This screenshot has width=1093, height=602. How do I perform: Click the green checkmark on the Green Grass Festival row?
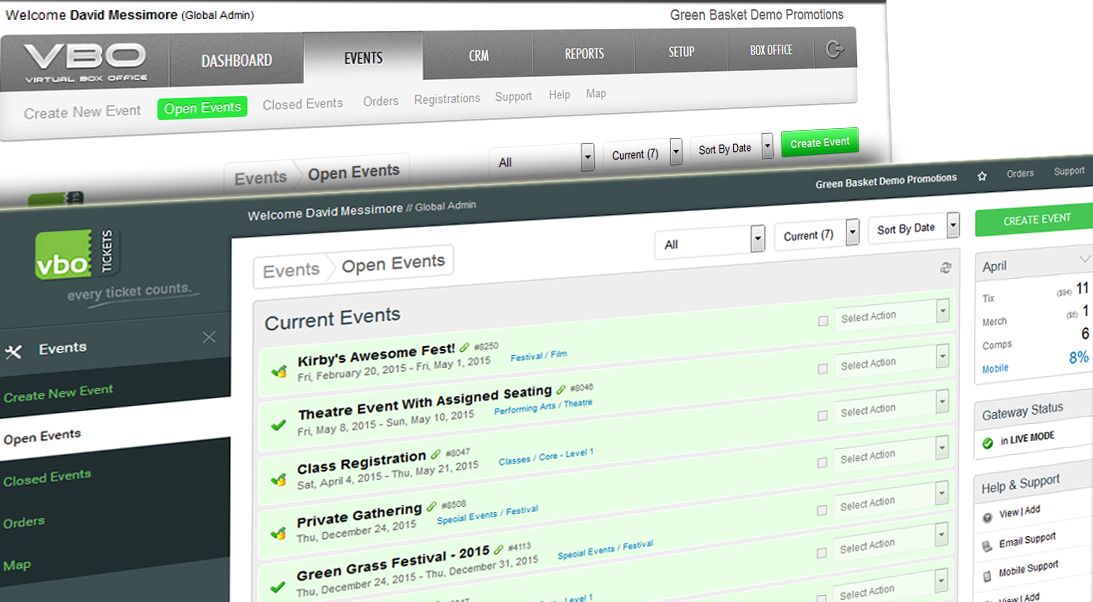pyautogui.click(x=277, y=587)
